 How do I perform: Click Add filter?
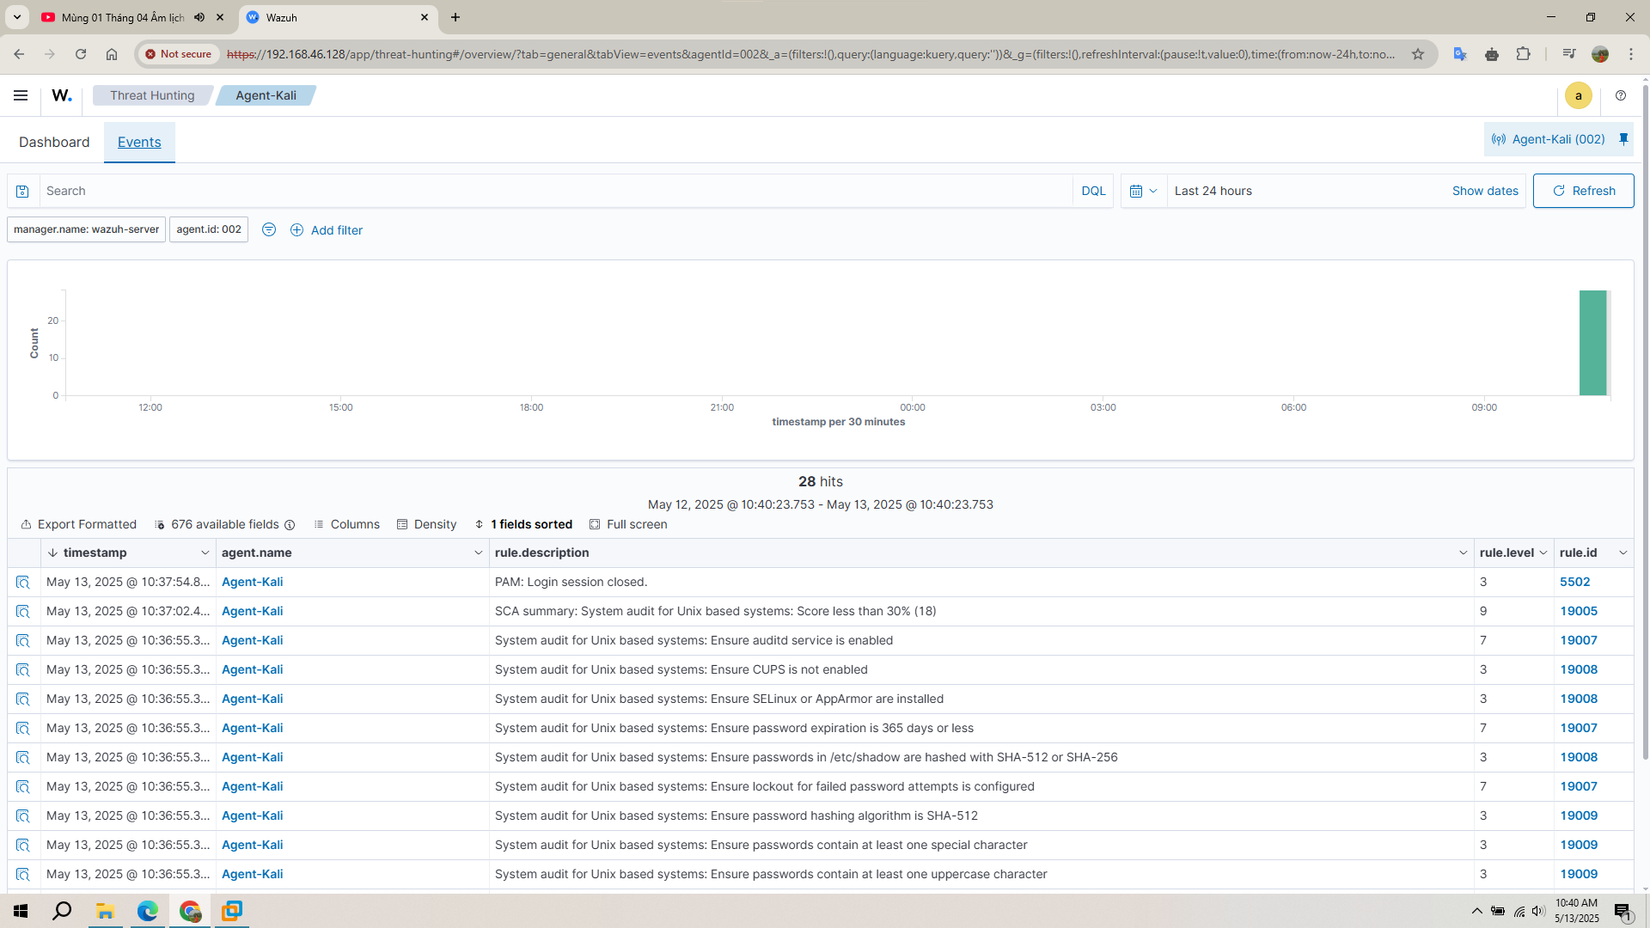pos(326,230)
